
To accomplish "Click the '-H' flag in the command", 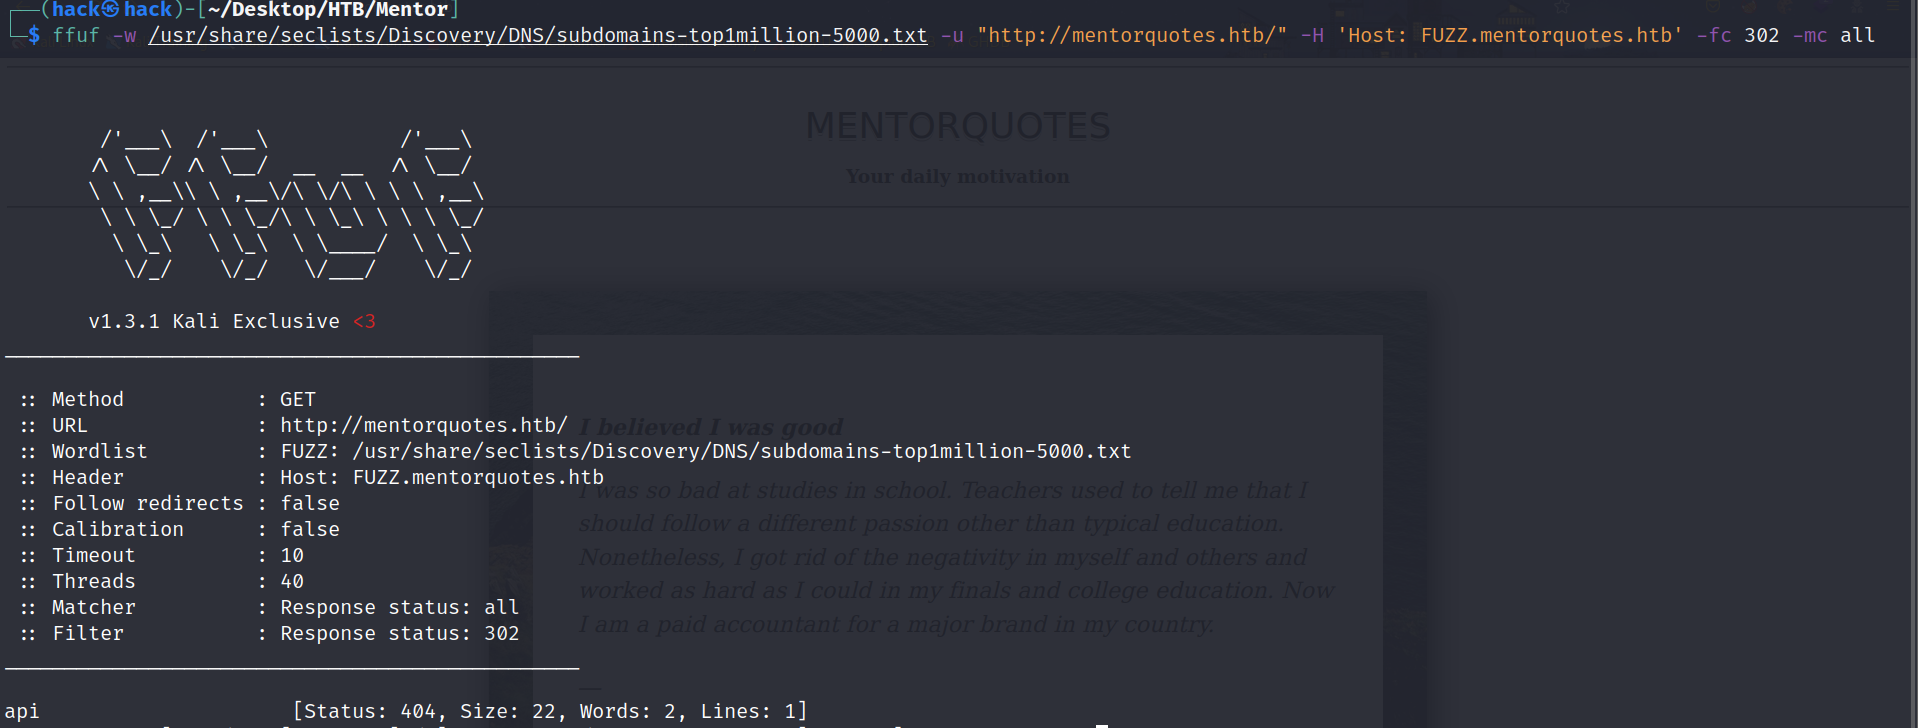I will (x=1312, y=35).
